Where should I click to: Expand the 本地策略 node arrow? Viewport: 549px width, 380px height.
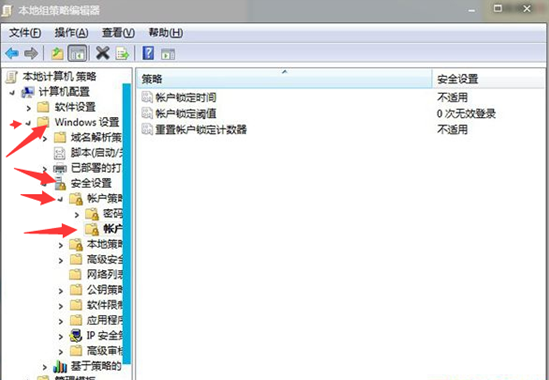coord(61,245)
